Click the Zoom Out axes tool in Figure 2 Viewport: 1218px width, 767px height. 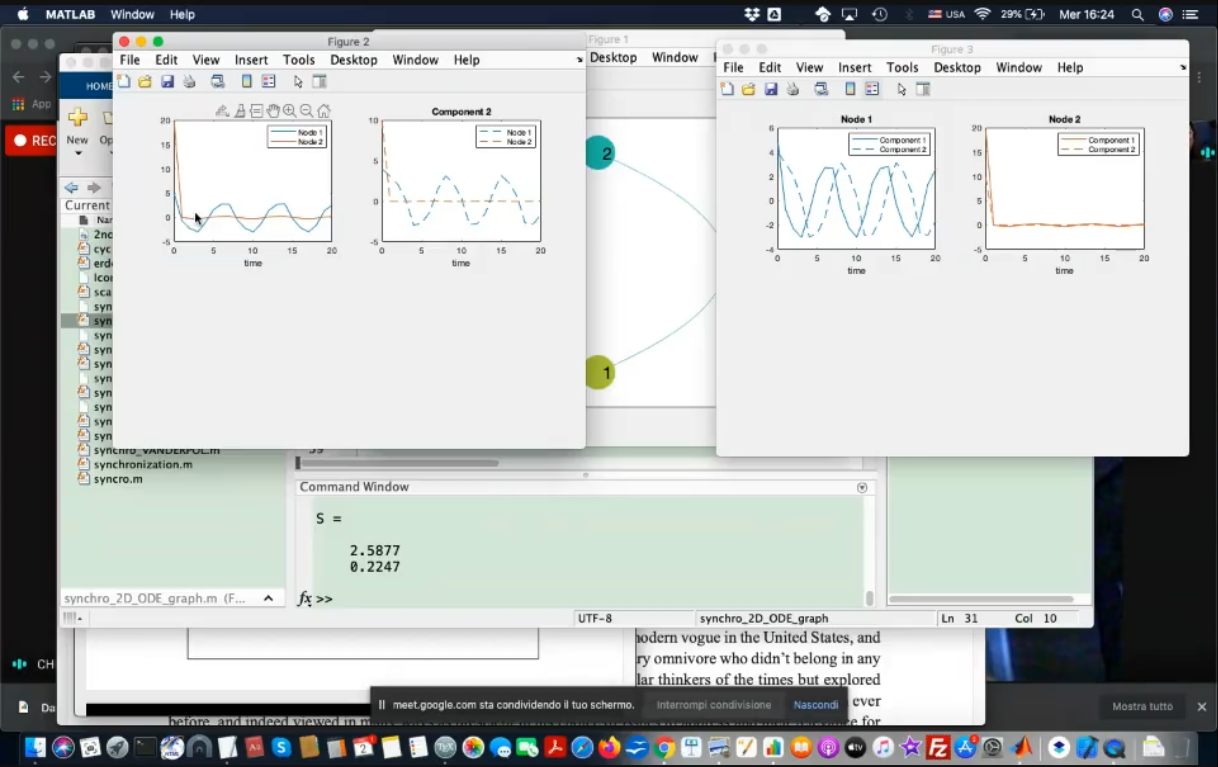(x=306, y=111)
